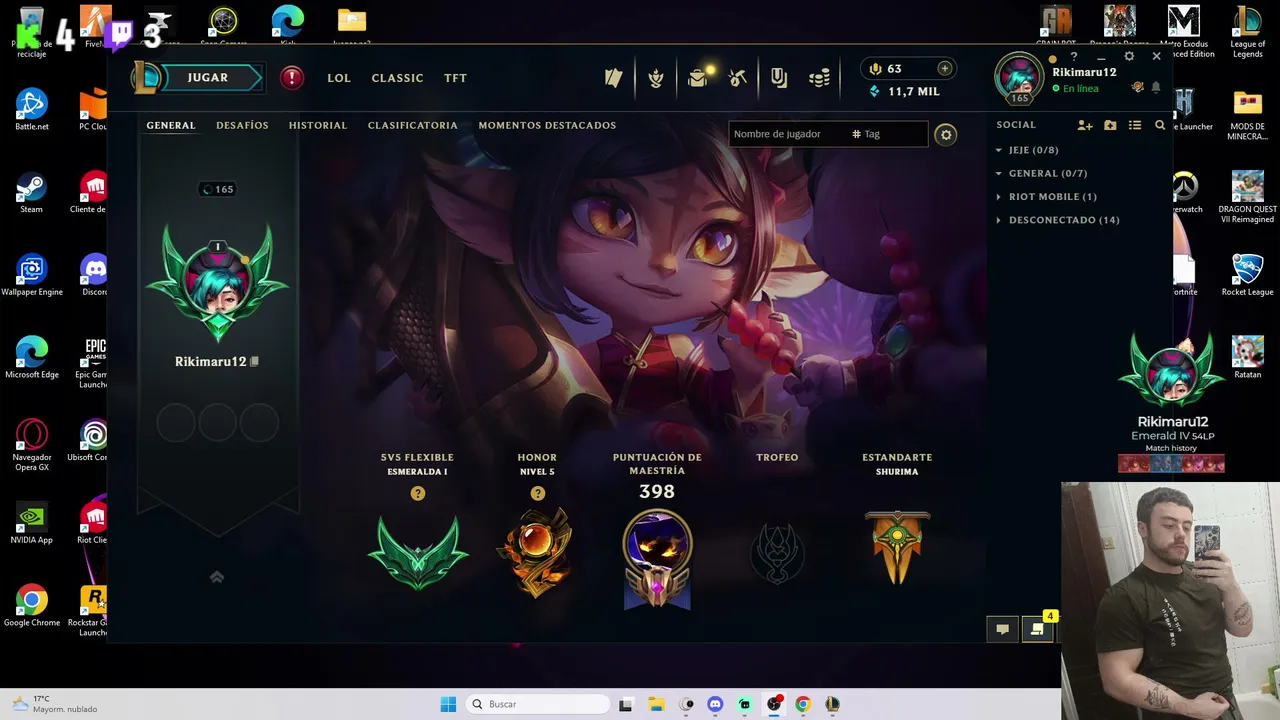Click the Honor help question mark
This screenshot has height=720, width=1280.
(x=538, y=494)
